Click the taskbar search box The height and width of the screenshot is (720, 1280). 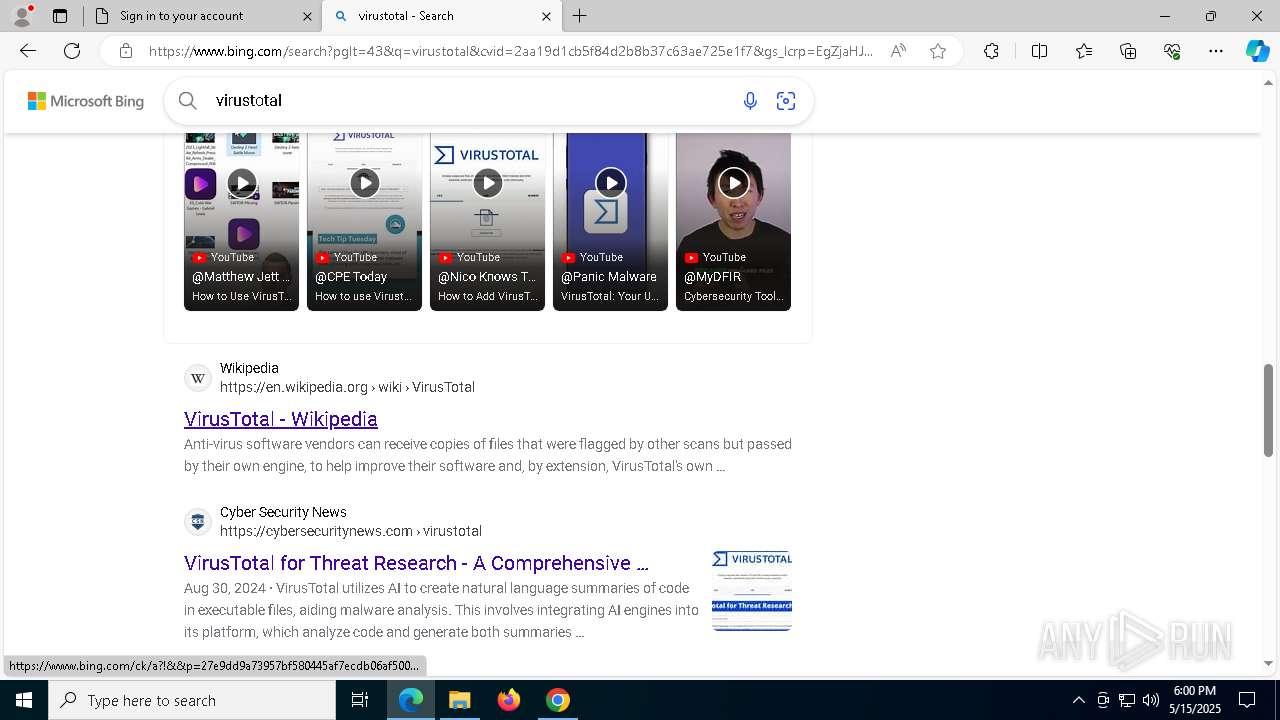click(x=192, y=700)
